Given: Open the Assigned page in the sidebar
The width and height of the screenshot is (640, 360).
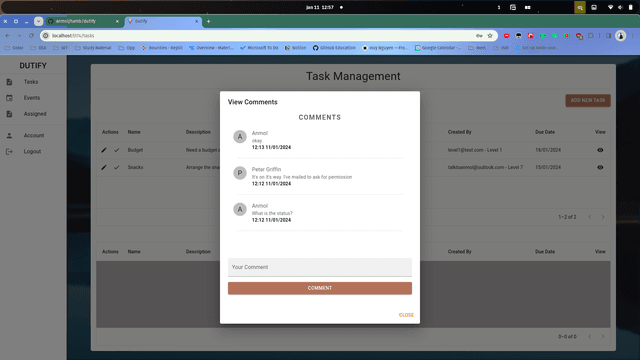Looking at the screenshot, I should pos(35,114).
